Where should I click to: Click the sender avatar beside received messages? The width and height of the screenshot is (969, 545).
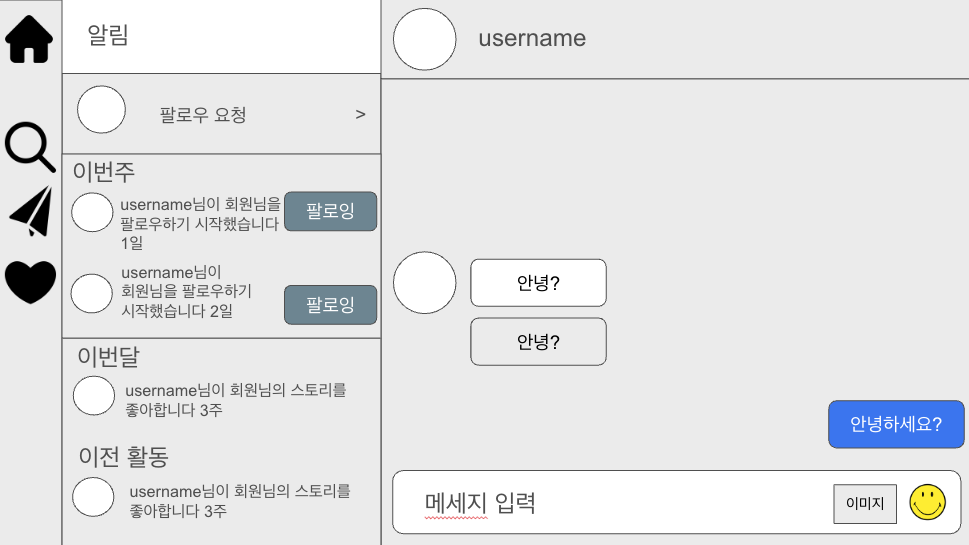[x=425, y=282]
